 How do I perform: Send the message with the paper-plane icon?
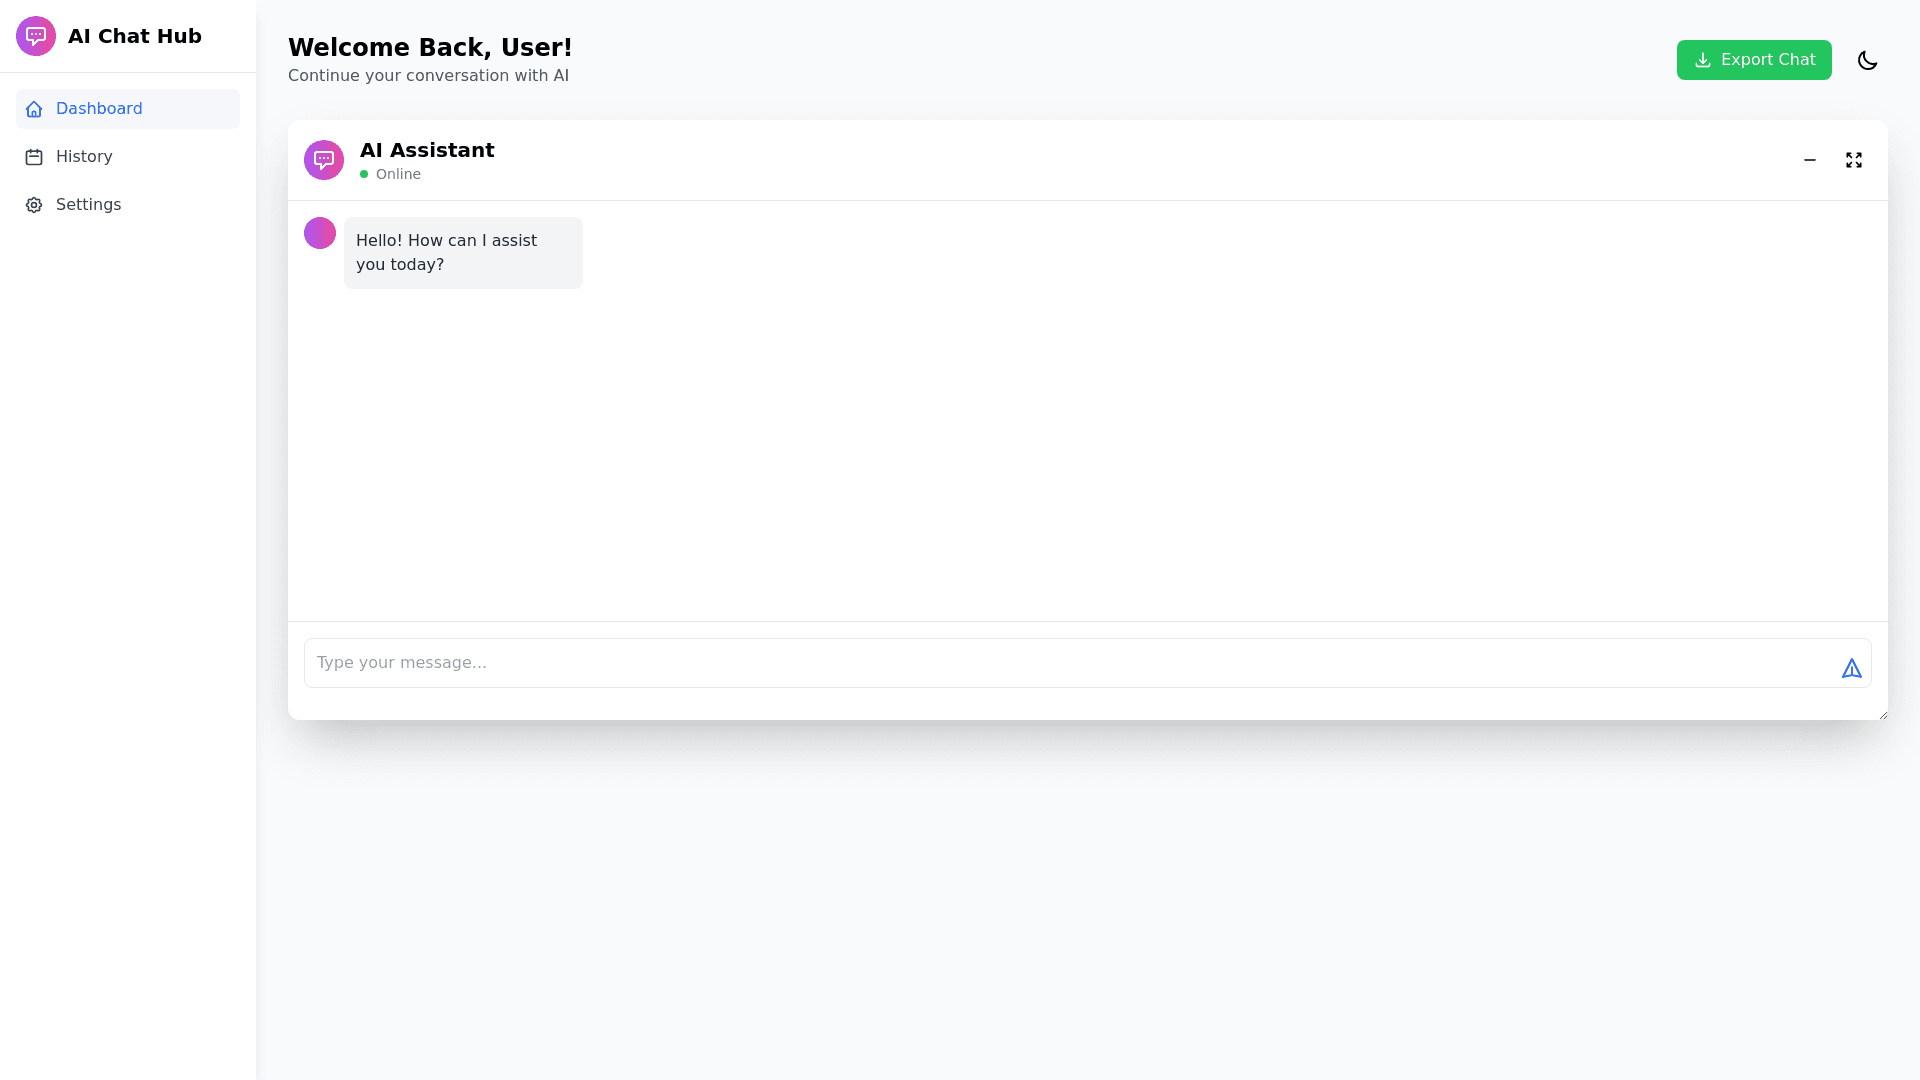pos(1851,668)
